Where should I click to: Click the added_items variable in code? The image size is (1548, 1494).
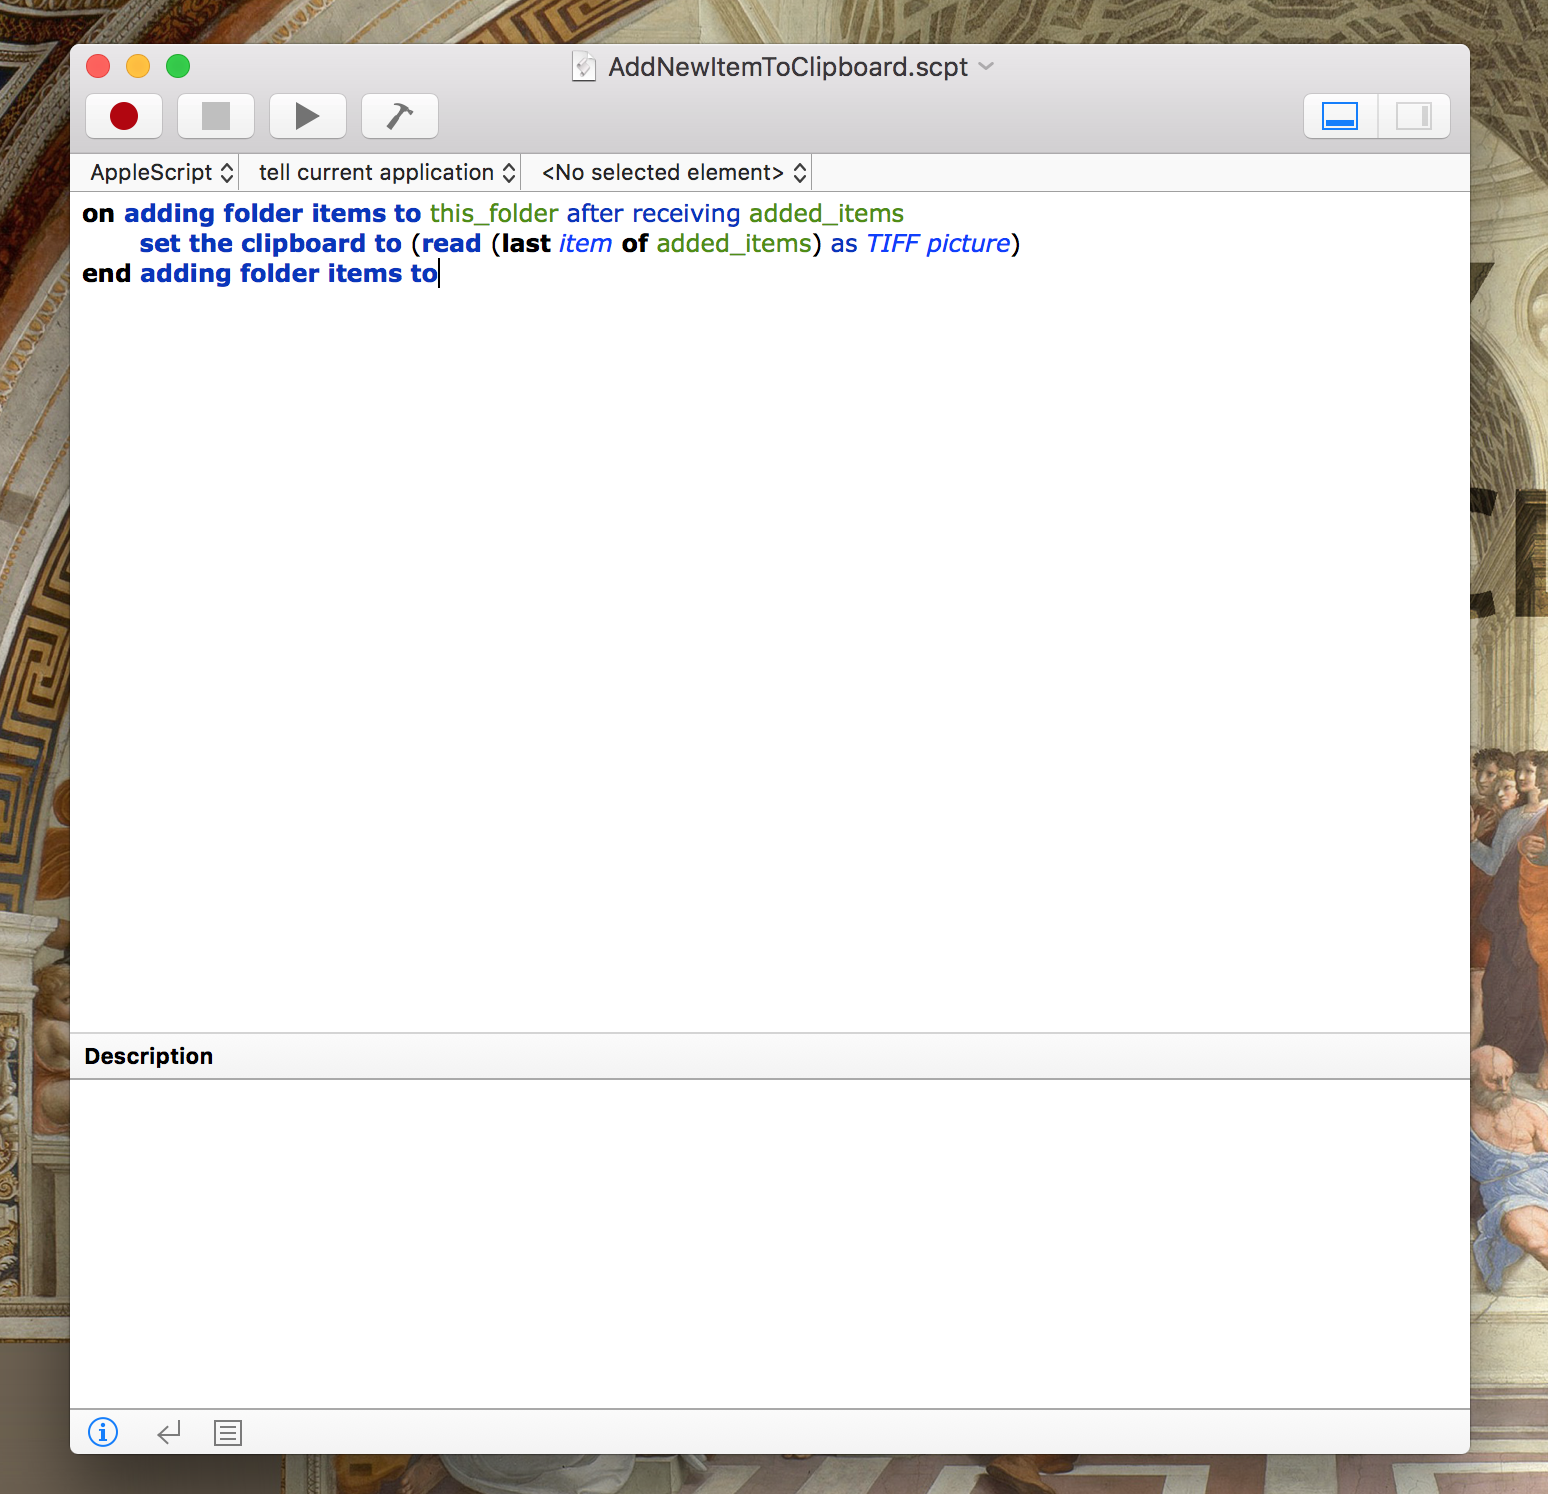tap(826, 213)
